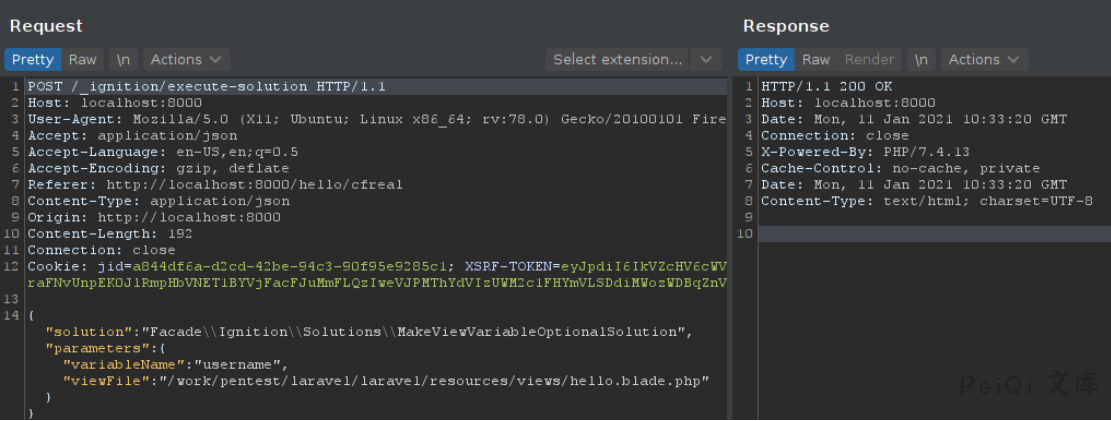Click the POST /_ignition/execute-solution request line
The width and height of the screenshot is (1111, 421).
point(206,87)
